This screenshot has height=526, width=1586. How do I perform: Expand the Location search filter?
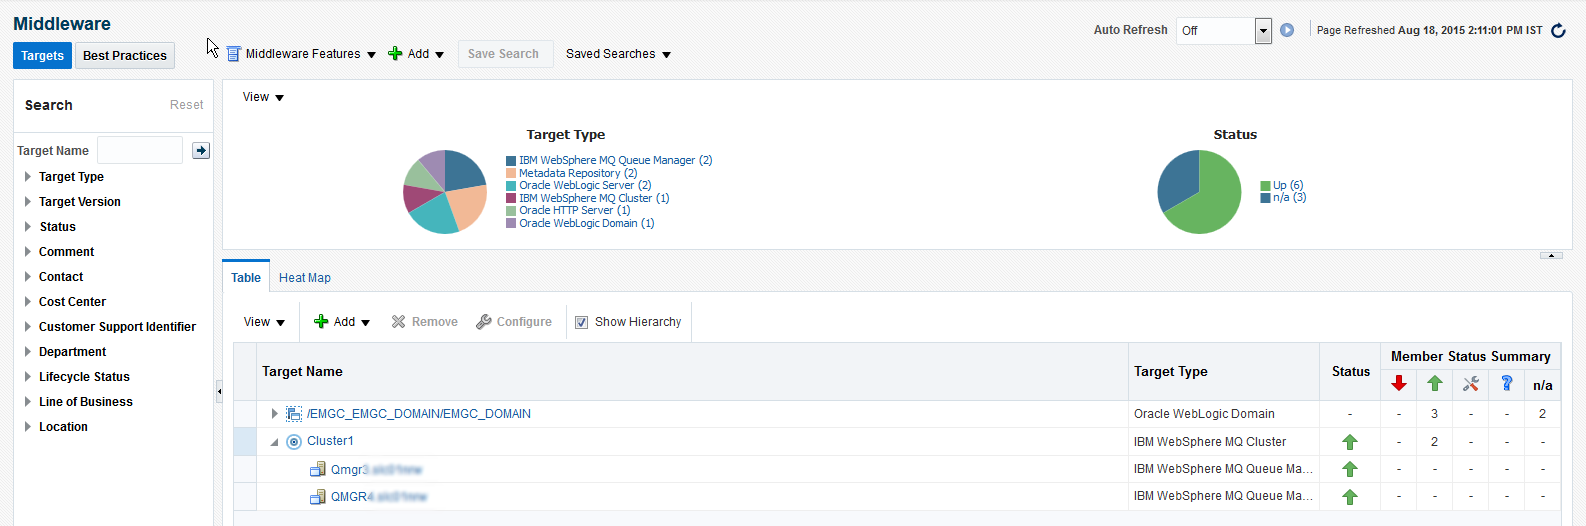[28, 427]
